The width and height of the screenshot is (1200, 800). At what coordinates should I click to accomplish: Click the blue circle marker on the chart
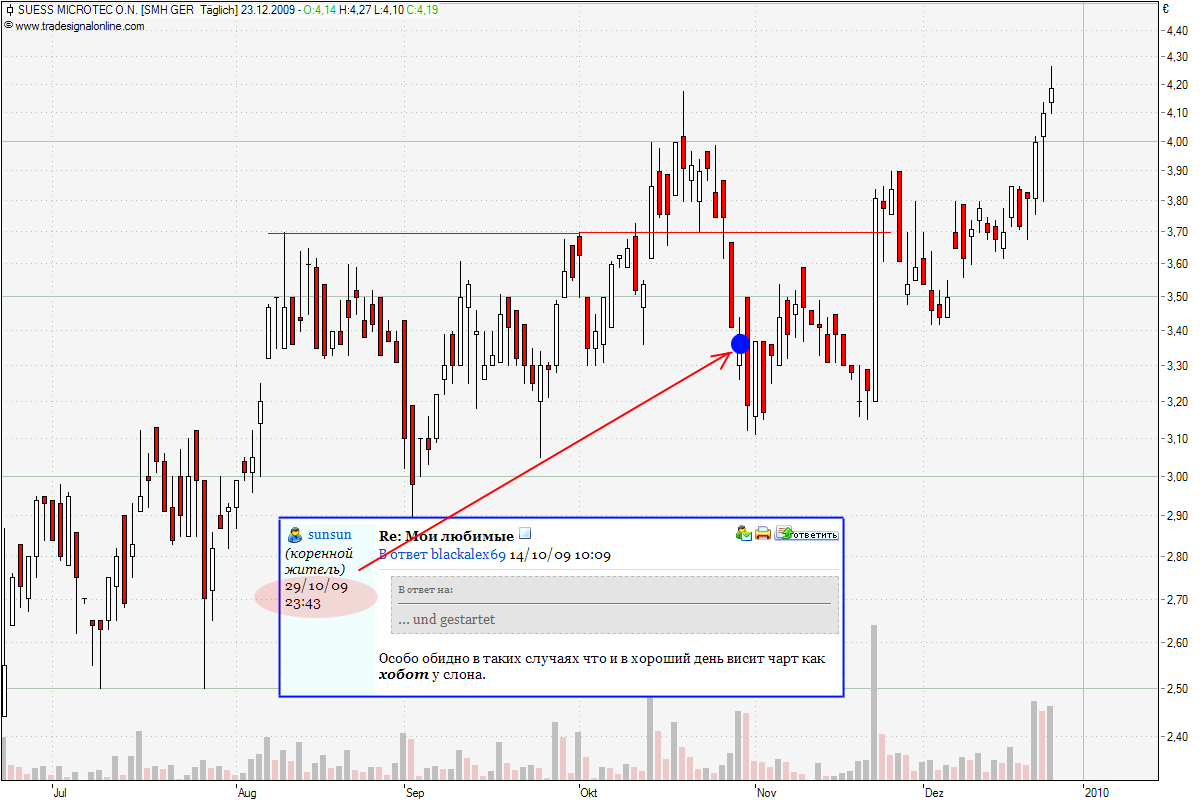[740, 344]
